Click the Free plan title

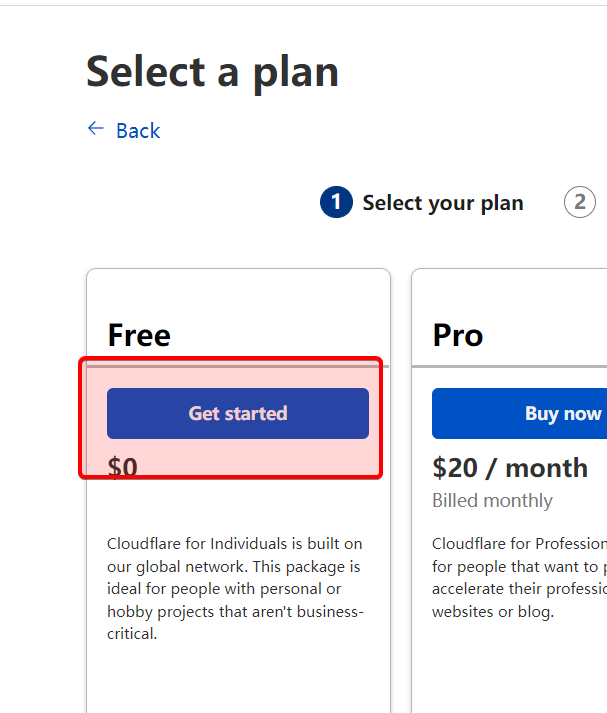(139, 335)
